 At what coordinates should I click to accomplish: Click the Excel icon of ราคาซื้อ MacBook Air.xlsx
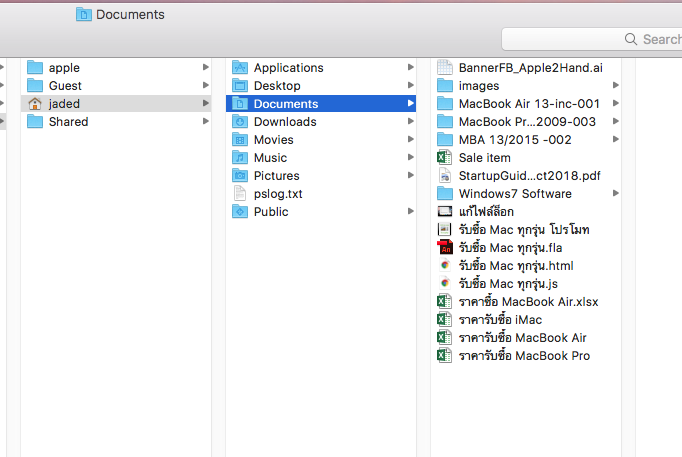[445, 302]
